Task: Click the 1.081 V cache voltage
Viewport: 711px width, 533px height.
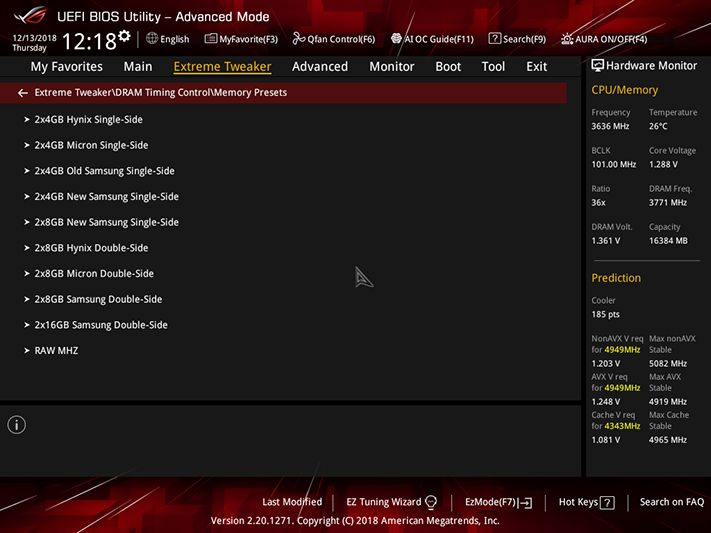Action: pos(606,440)
